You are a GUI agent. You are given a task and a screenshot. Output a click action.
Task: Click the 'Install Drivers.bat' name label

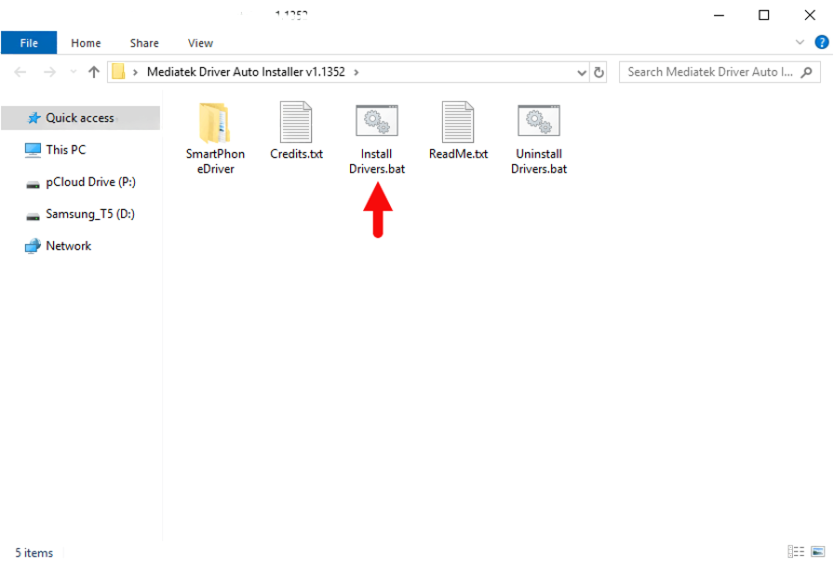(377, 161)
